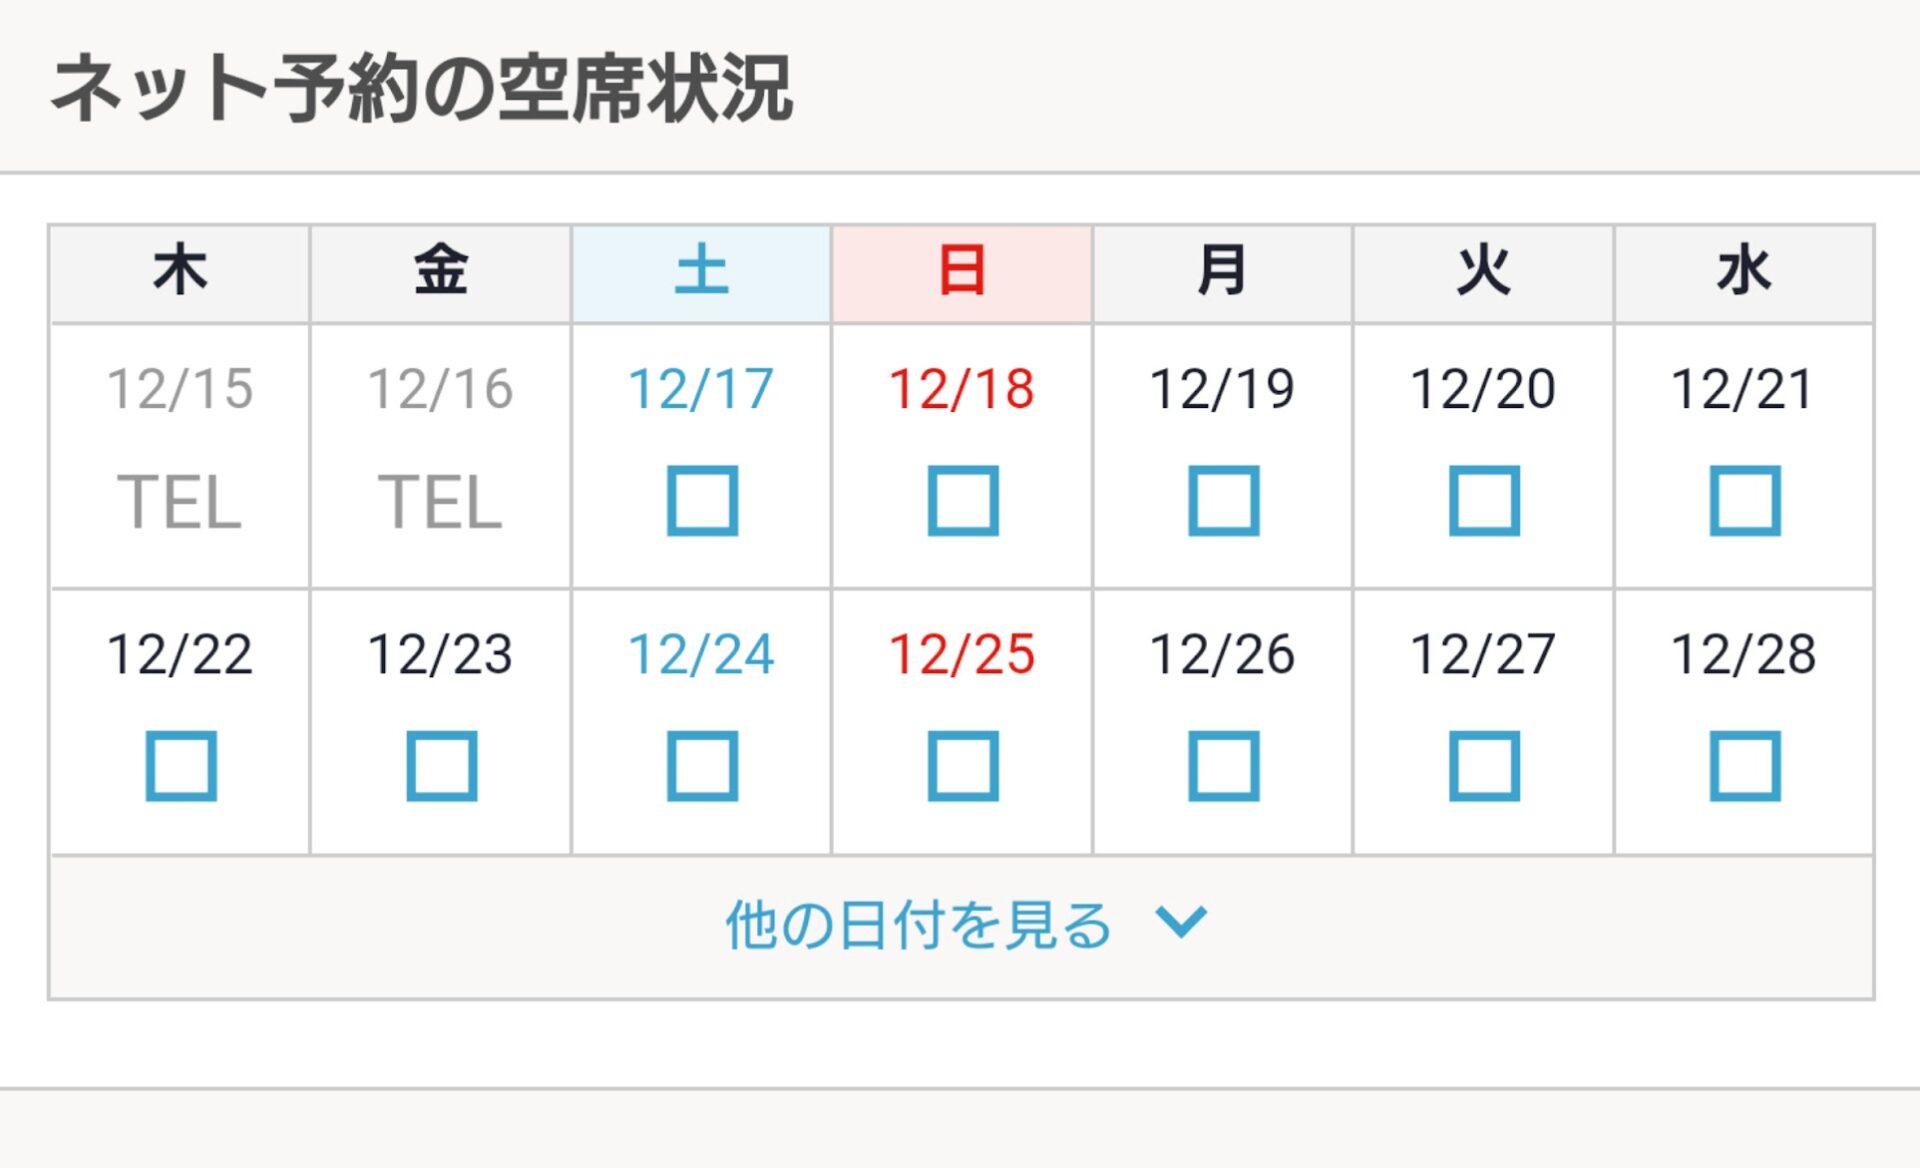Select the availability square for 12/17
1920x1168 pixels.
pyautogui.click(x=702, y=500)
